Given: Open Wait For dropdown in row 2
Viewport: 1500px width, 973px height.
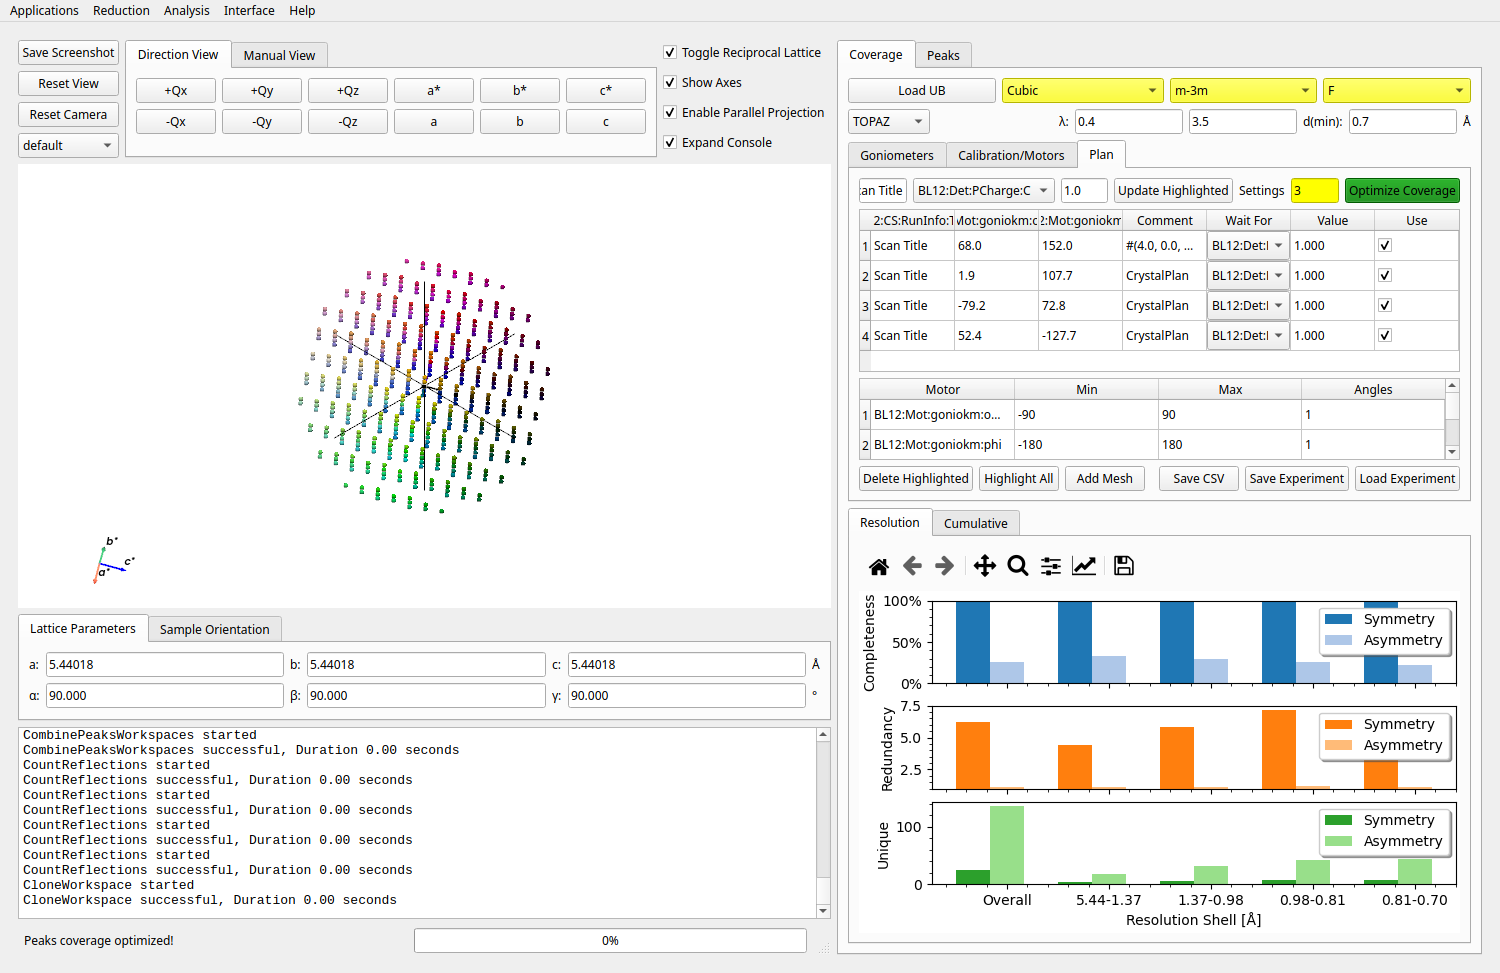Looking at the screenshot, I should point(1247,275).
